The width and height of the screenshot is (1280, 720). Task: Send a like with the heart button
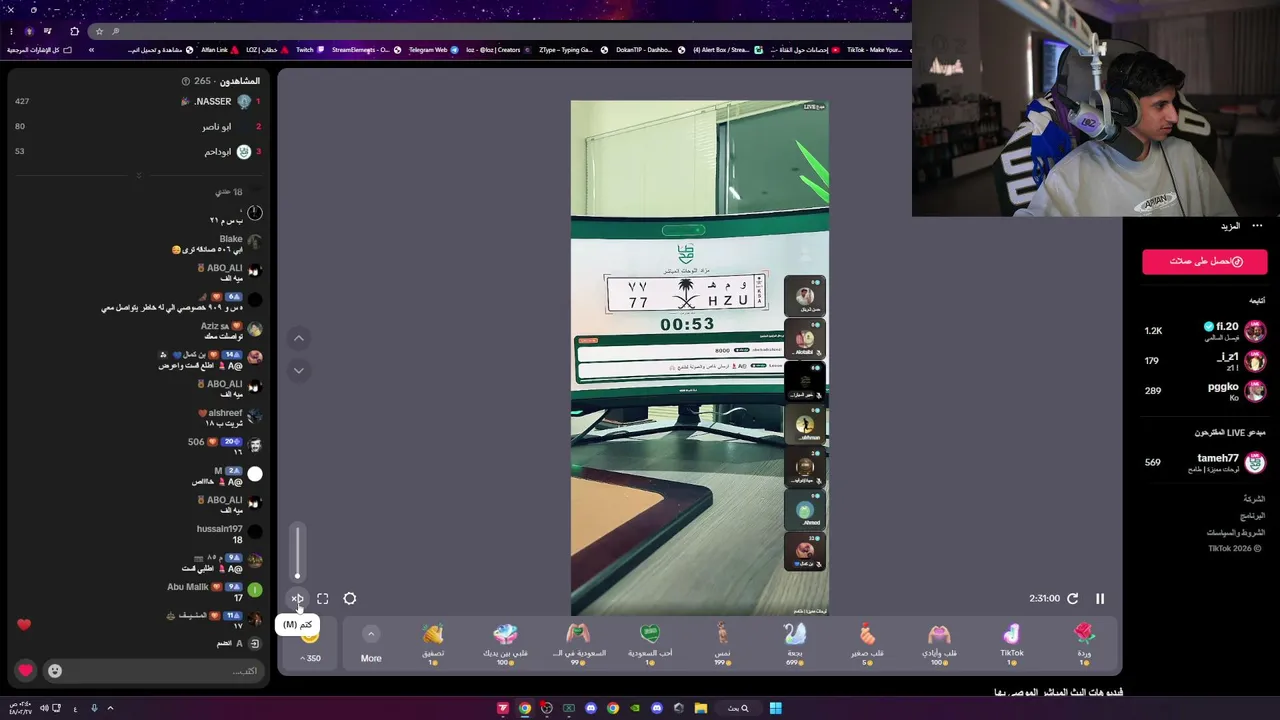coord(26,671)
